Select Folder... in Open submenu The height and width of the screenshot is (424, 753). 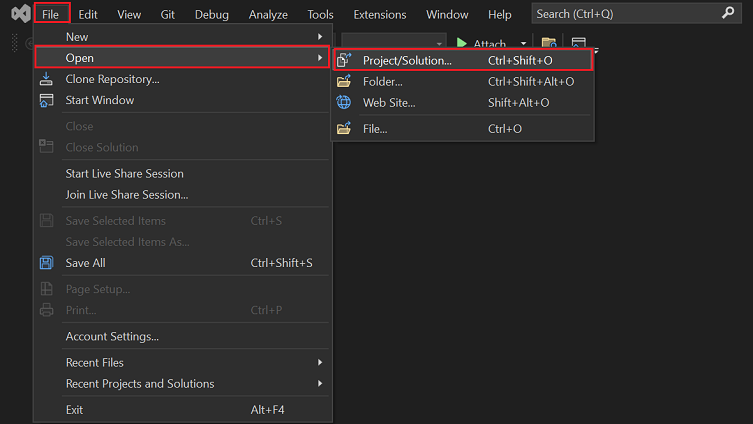(x=463, y=82)
